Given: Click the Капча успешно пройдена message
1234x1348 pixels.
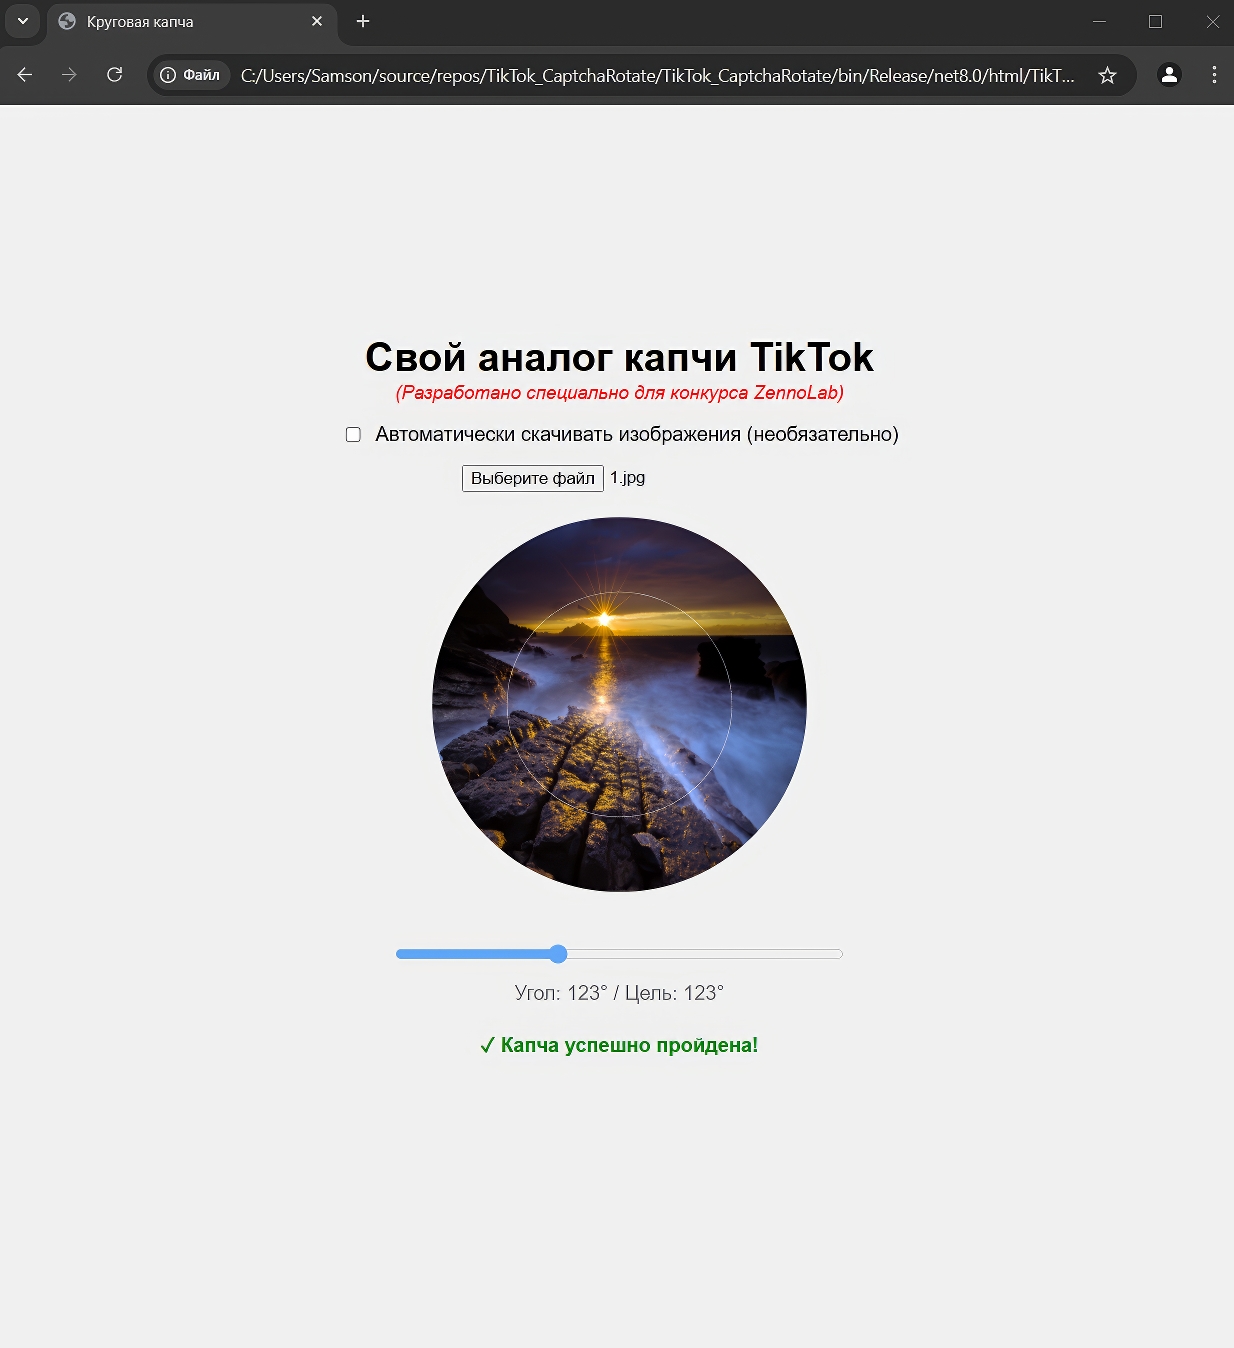Looking at the screenshot, I should click(x=619, y=1045).
